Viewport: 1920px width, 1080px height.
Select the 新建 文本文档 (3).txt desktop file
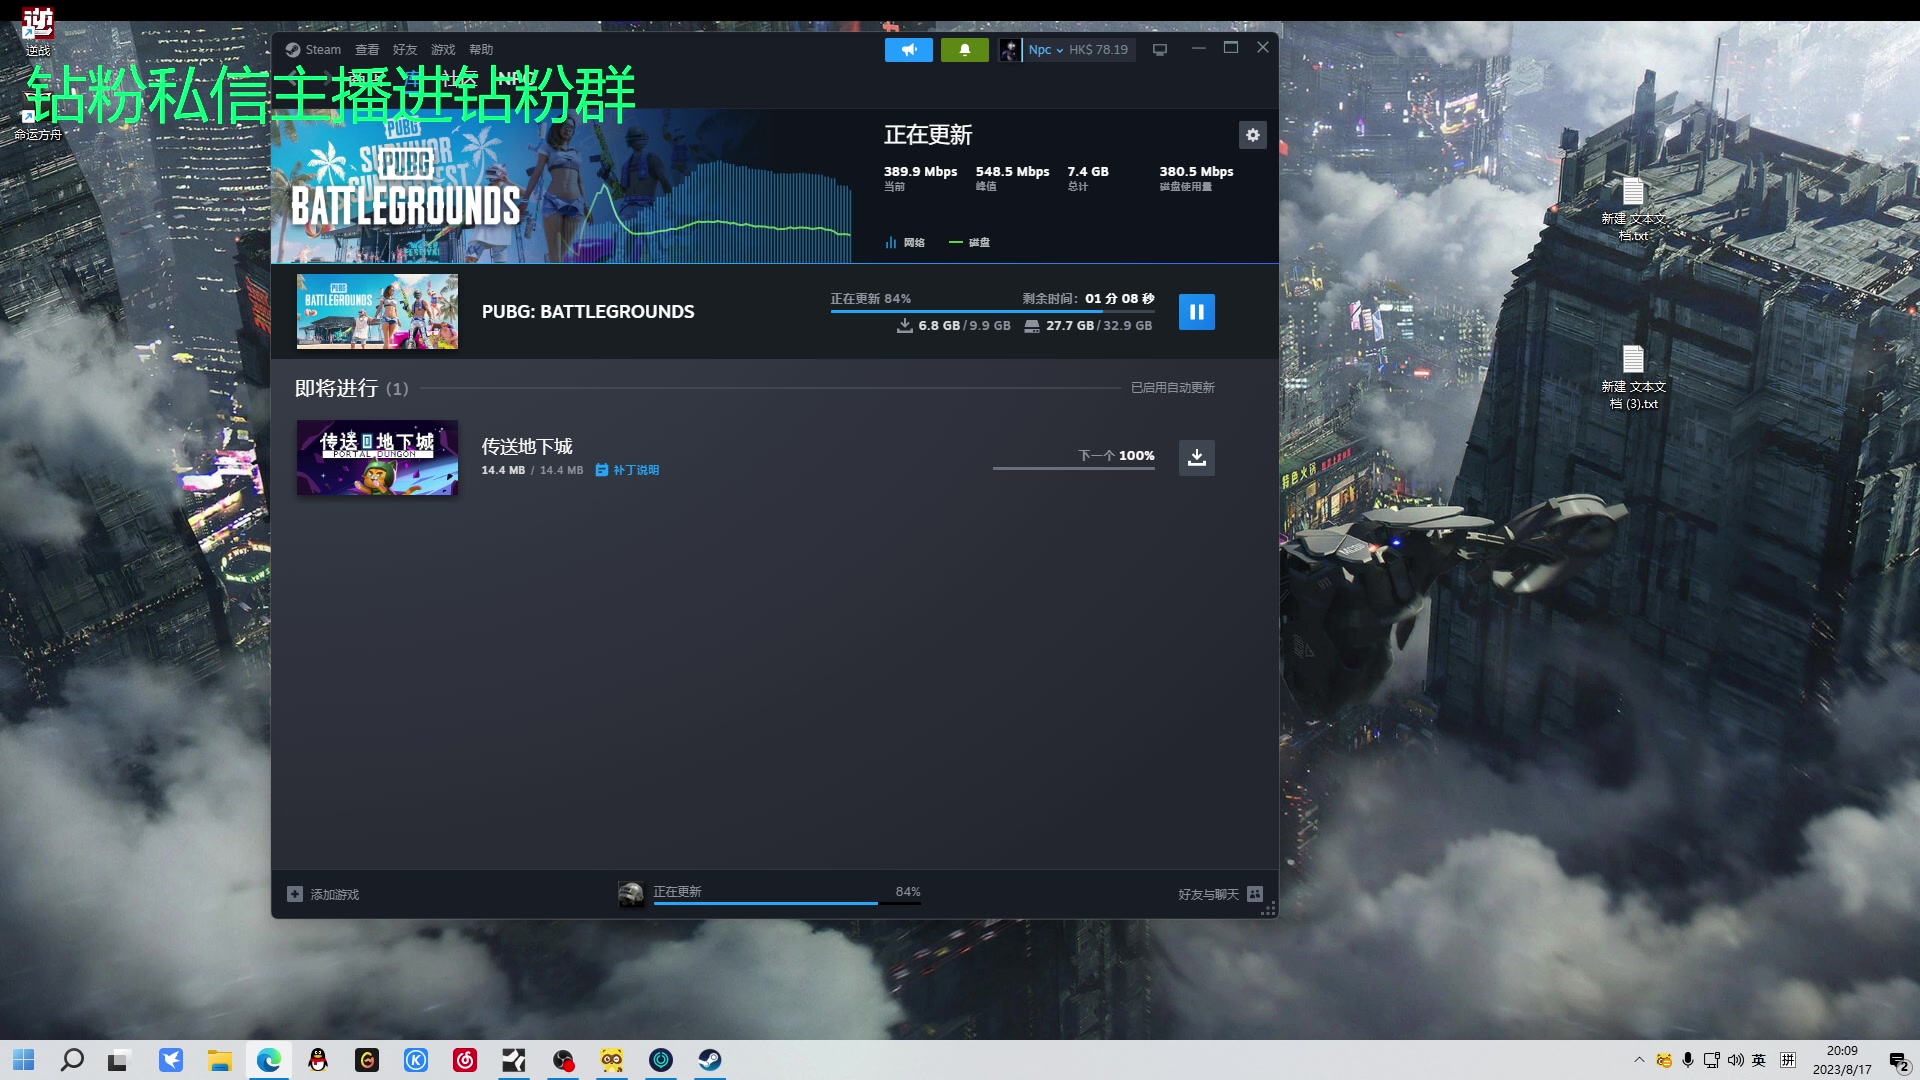[1633, 378]
